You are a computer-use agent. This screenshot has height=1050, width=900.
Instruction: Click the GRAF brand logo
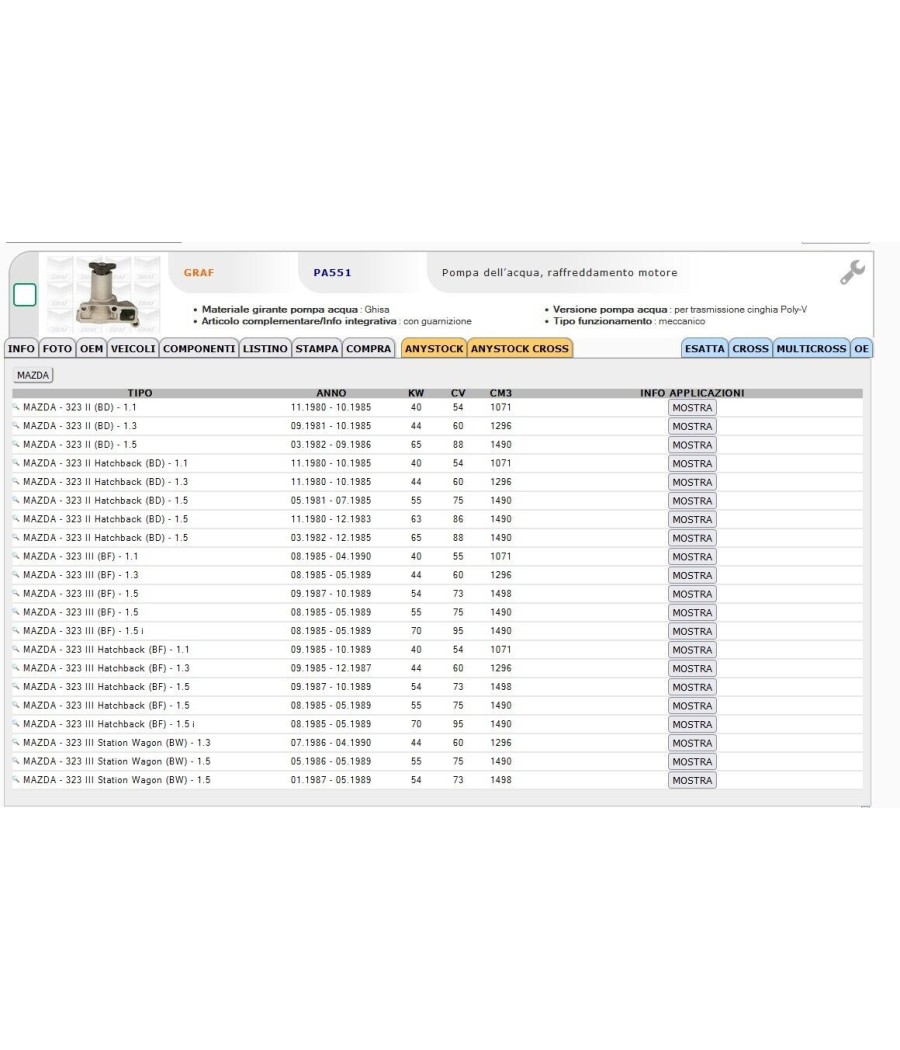[x=199, y=273]
